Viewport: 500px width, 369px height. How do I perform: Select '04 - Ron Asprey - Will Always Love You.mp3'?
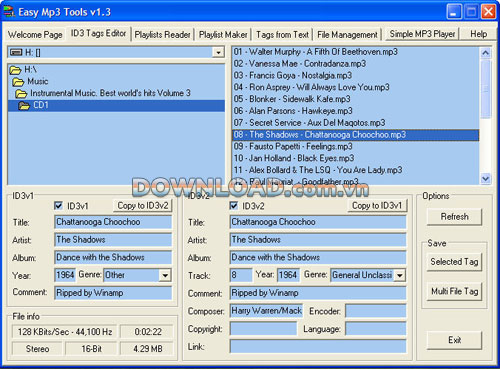coord(356,87)
